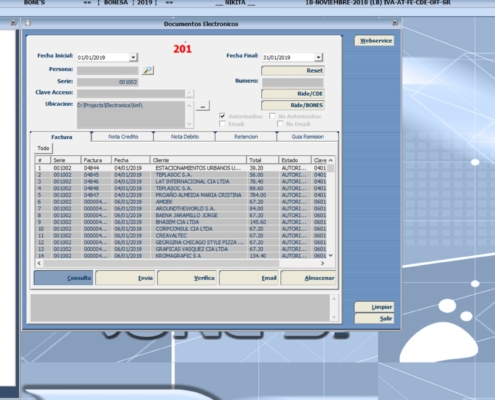Click the Consulta button

tap(63, 278)
